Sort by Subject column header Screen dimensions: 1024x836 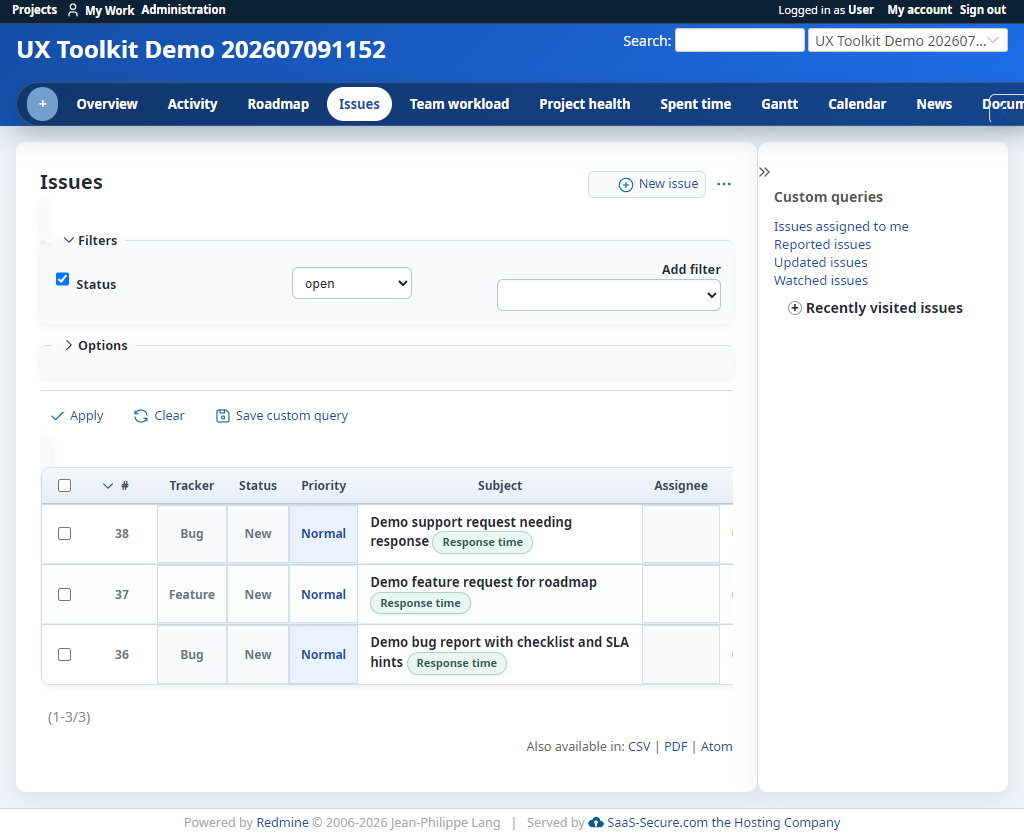[x=500, y=486]
